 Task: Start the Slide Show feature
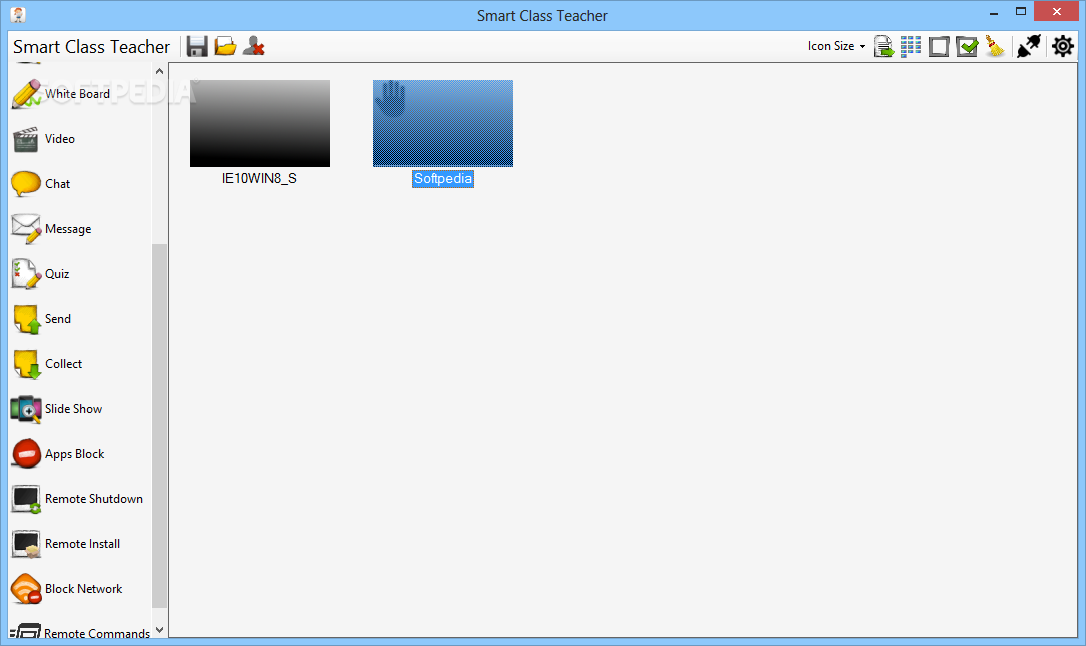[57, 409]
